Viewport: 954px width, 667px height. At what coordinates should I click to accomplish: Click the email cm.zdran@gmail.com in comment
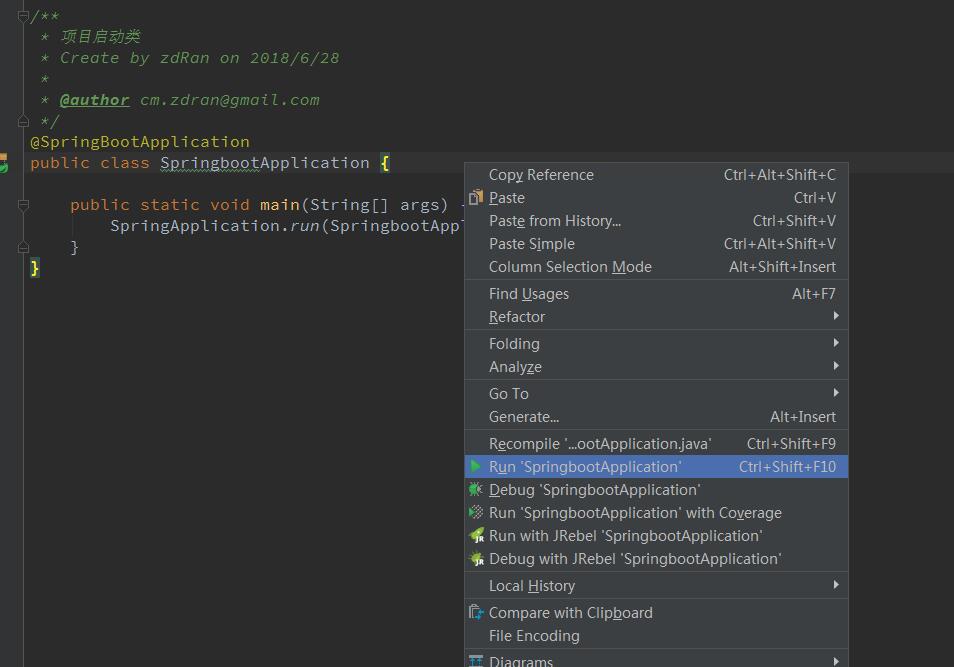(x=229, y=100)
